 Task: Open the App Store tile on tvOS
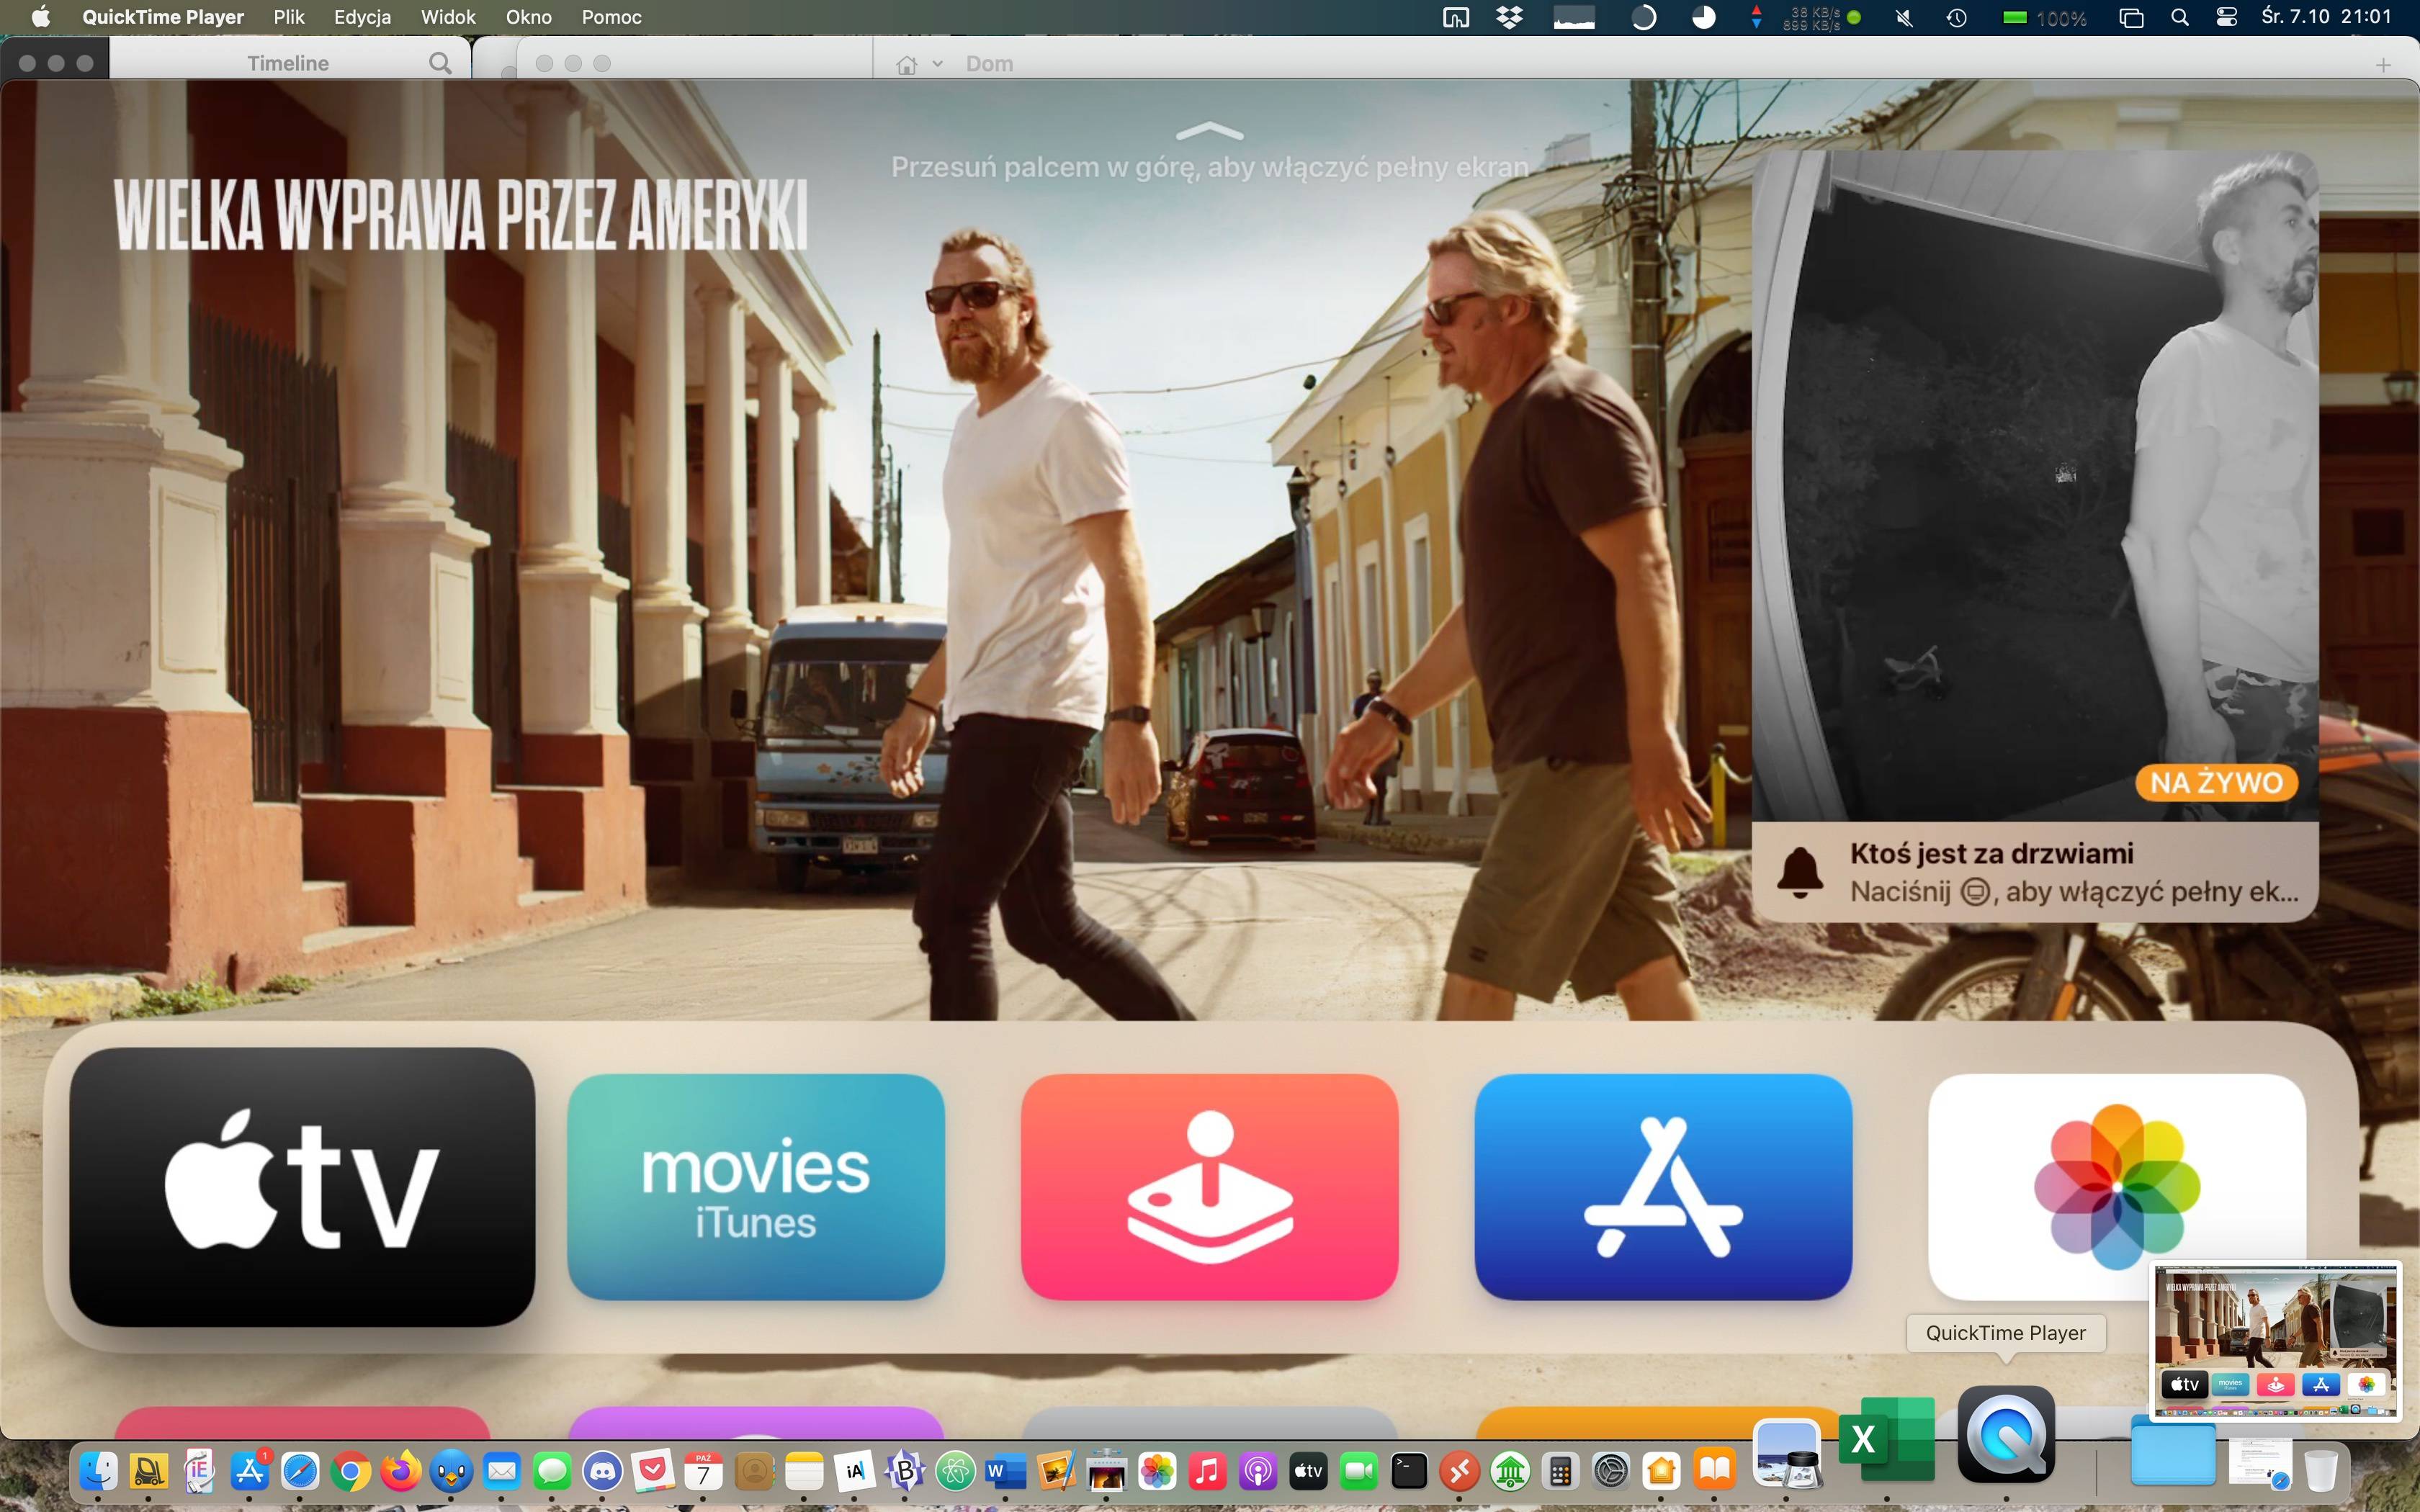1663,1187
